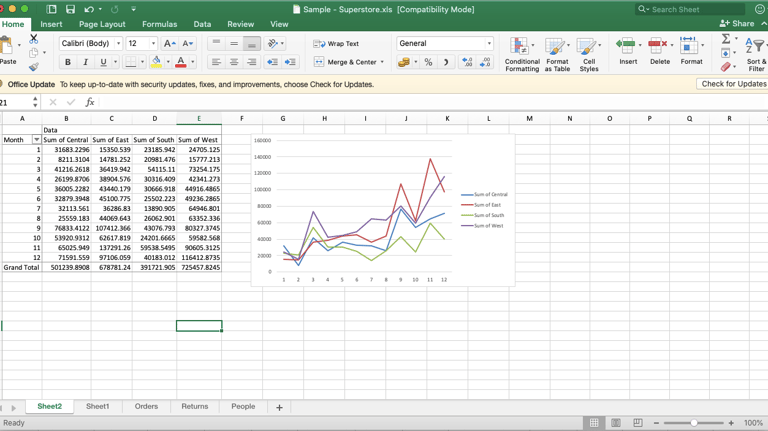The height and width of the screenshot is (431, 768).
Task: Toggle bold formatting
Action: click(68, 62)
